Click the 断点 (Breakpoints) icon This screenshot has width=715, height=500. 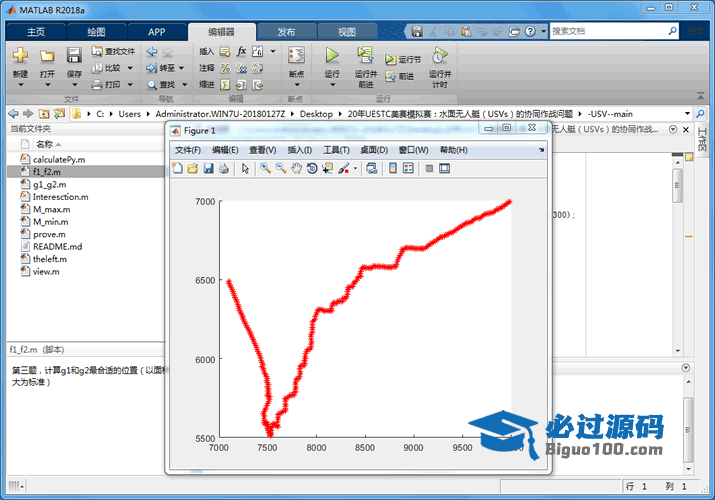tap(296, 56)
